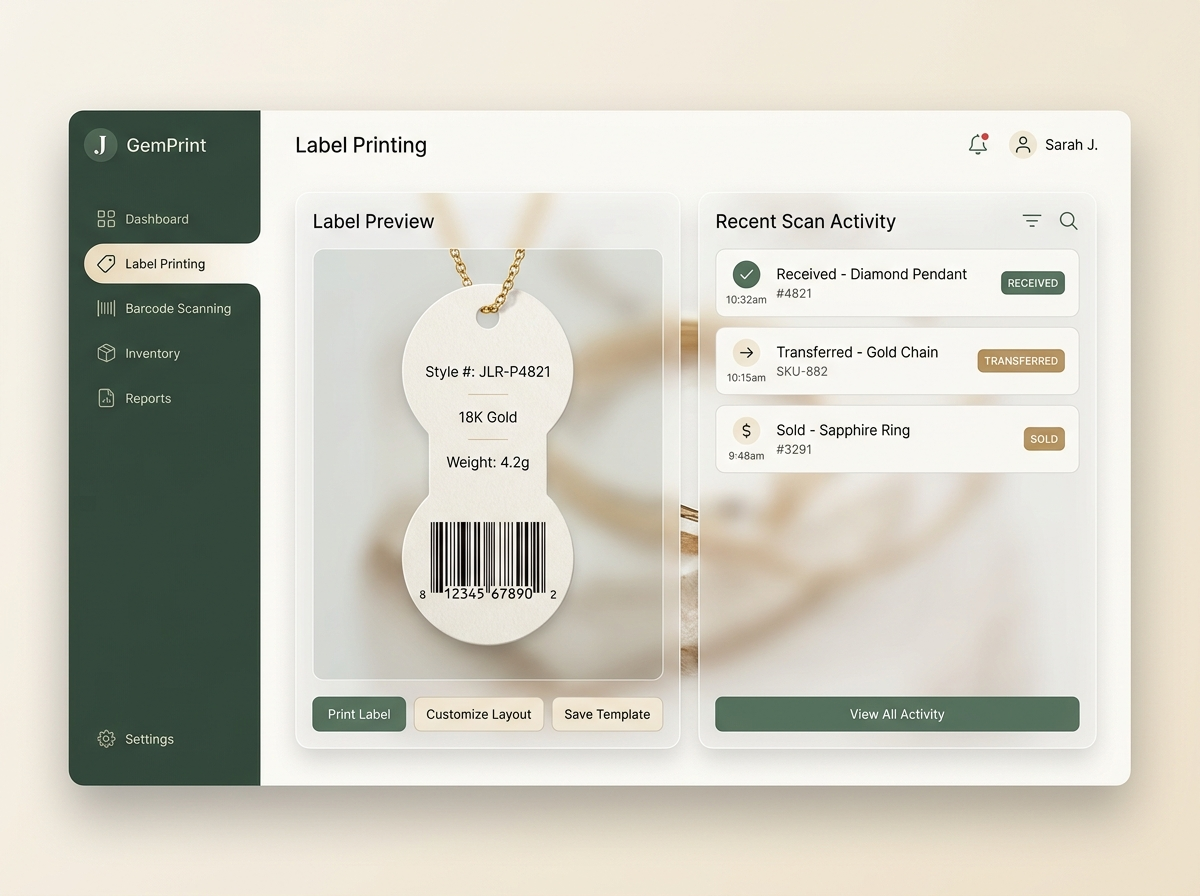Click Customize Layout button

click(x=479, y=714)
